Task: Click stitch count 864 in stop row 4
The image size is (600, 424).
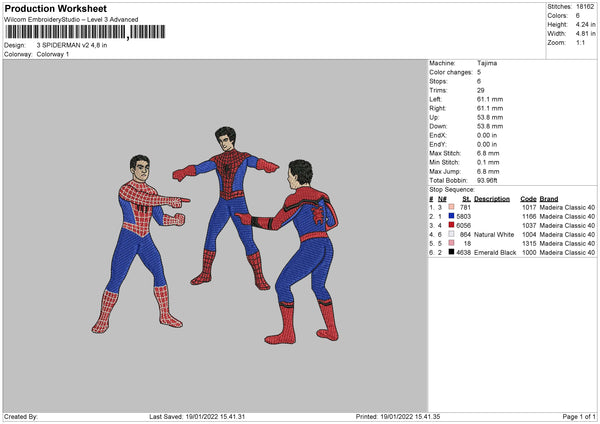Action: [x=465, y=235]
